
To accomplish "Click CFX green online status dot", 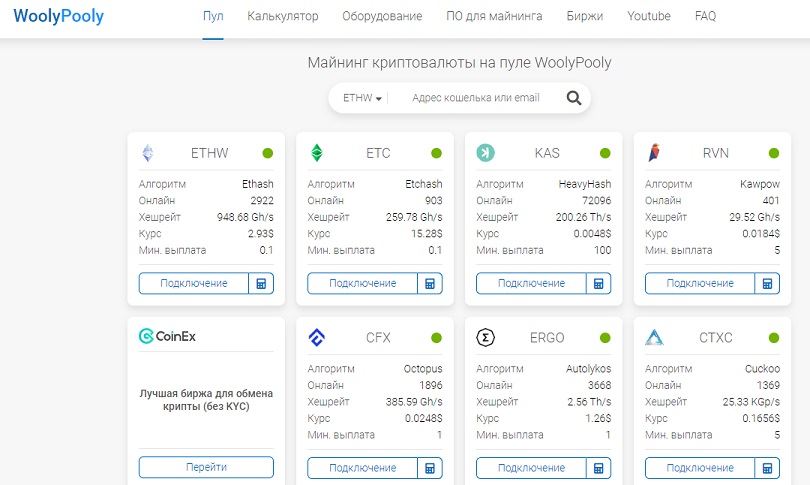I will coord(437,338).
